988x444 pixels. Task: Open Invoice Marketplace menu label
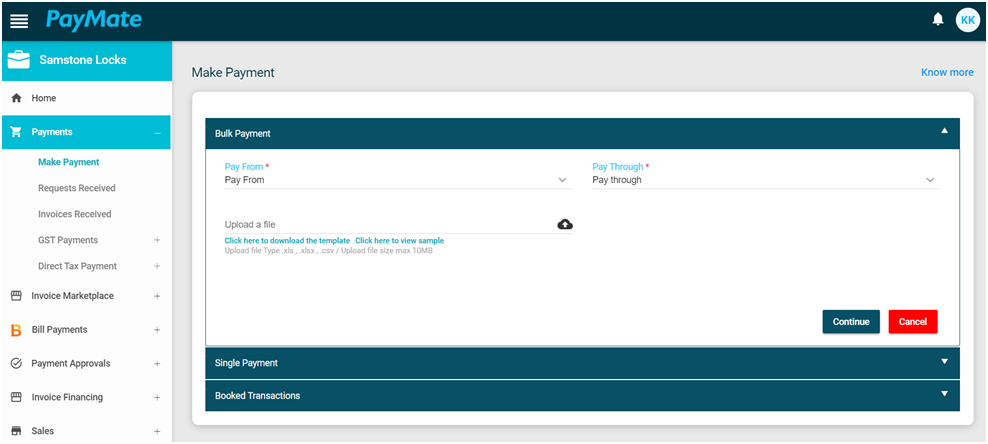click(72, 296)
